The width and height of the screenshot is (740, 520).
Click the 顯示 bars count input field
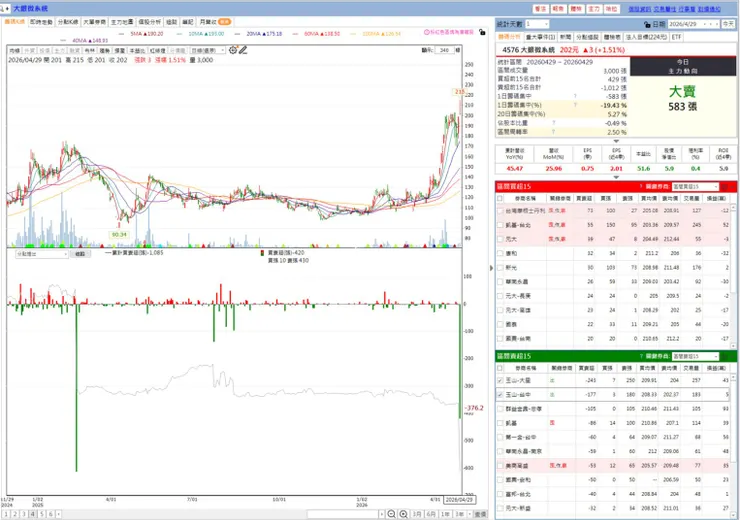(x=444, y=50)
